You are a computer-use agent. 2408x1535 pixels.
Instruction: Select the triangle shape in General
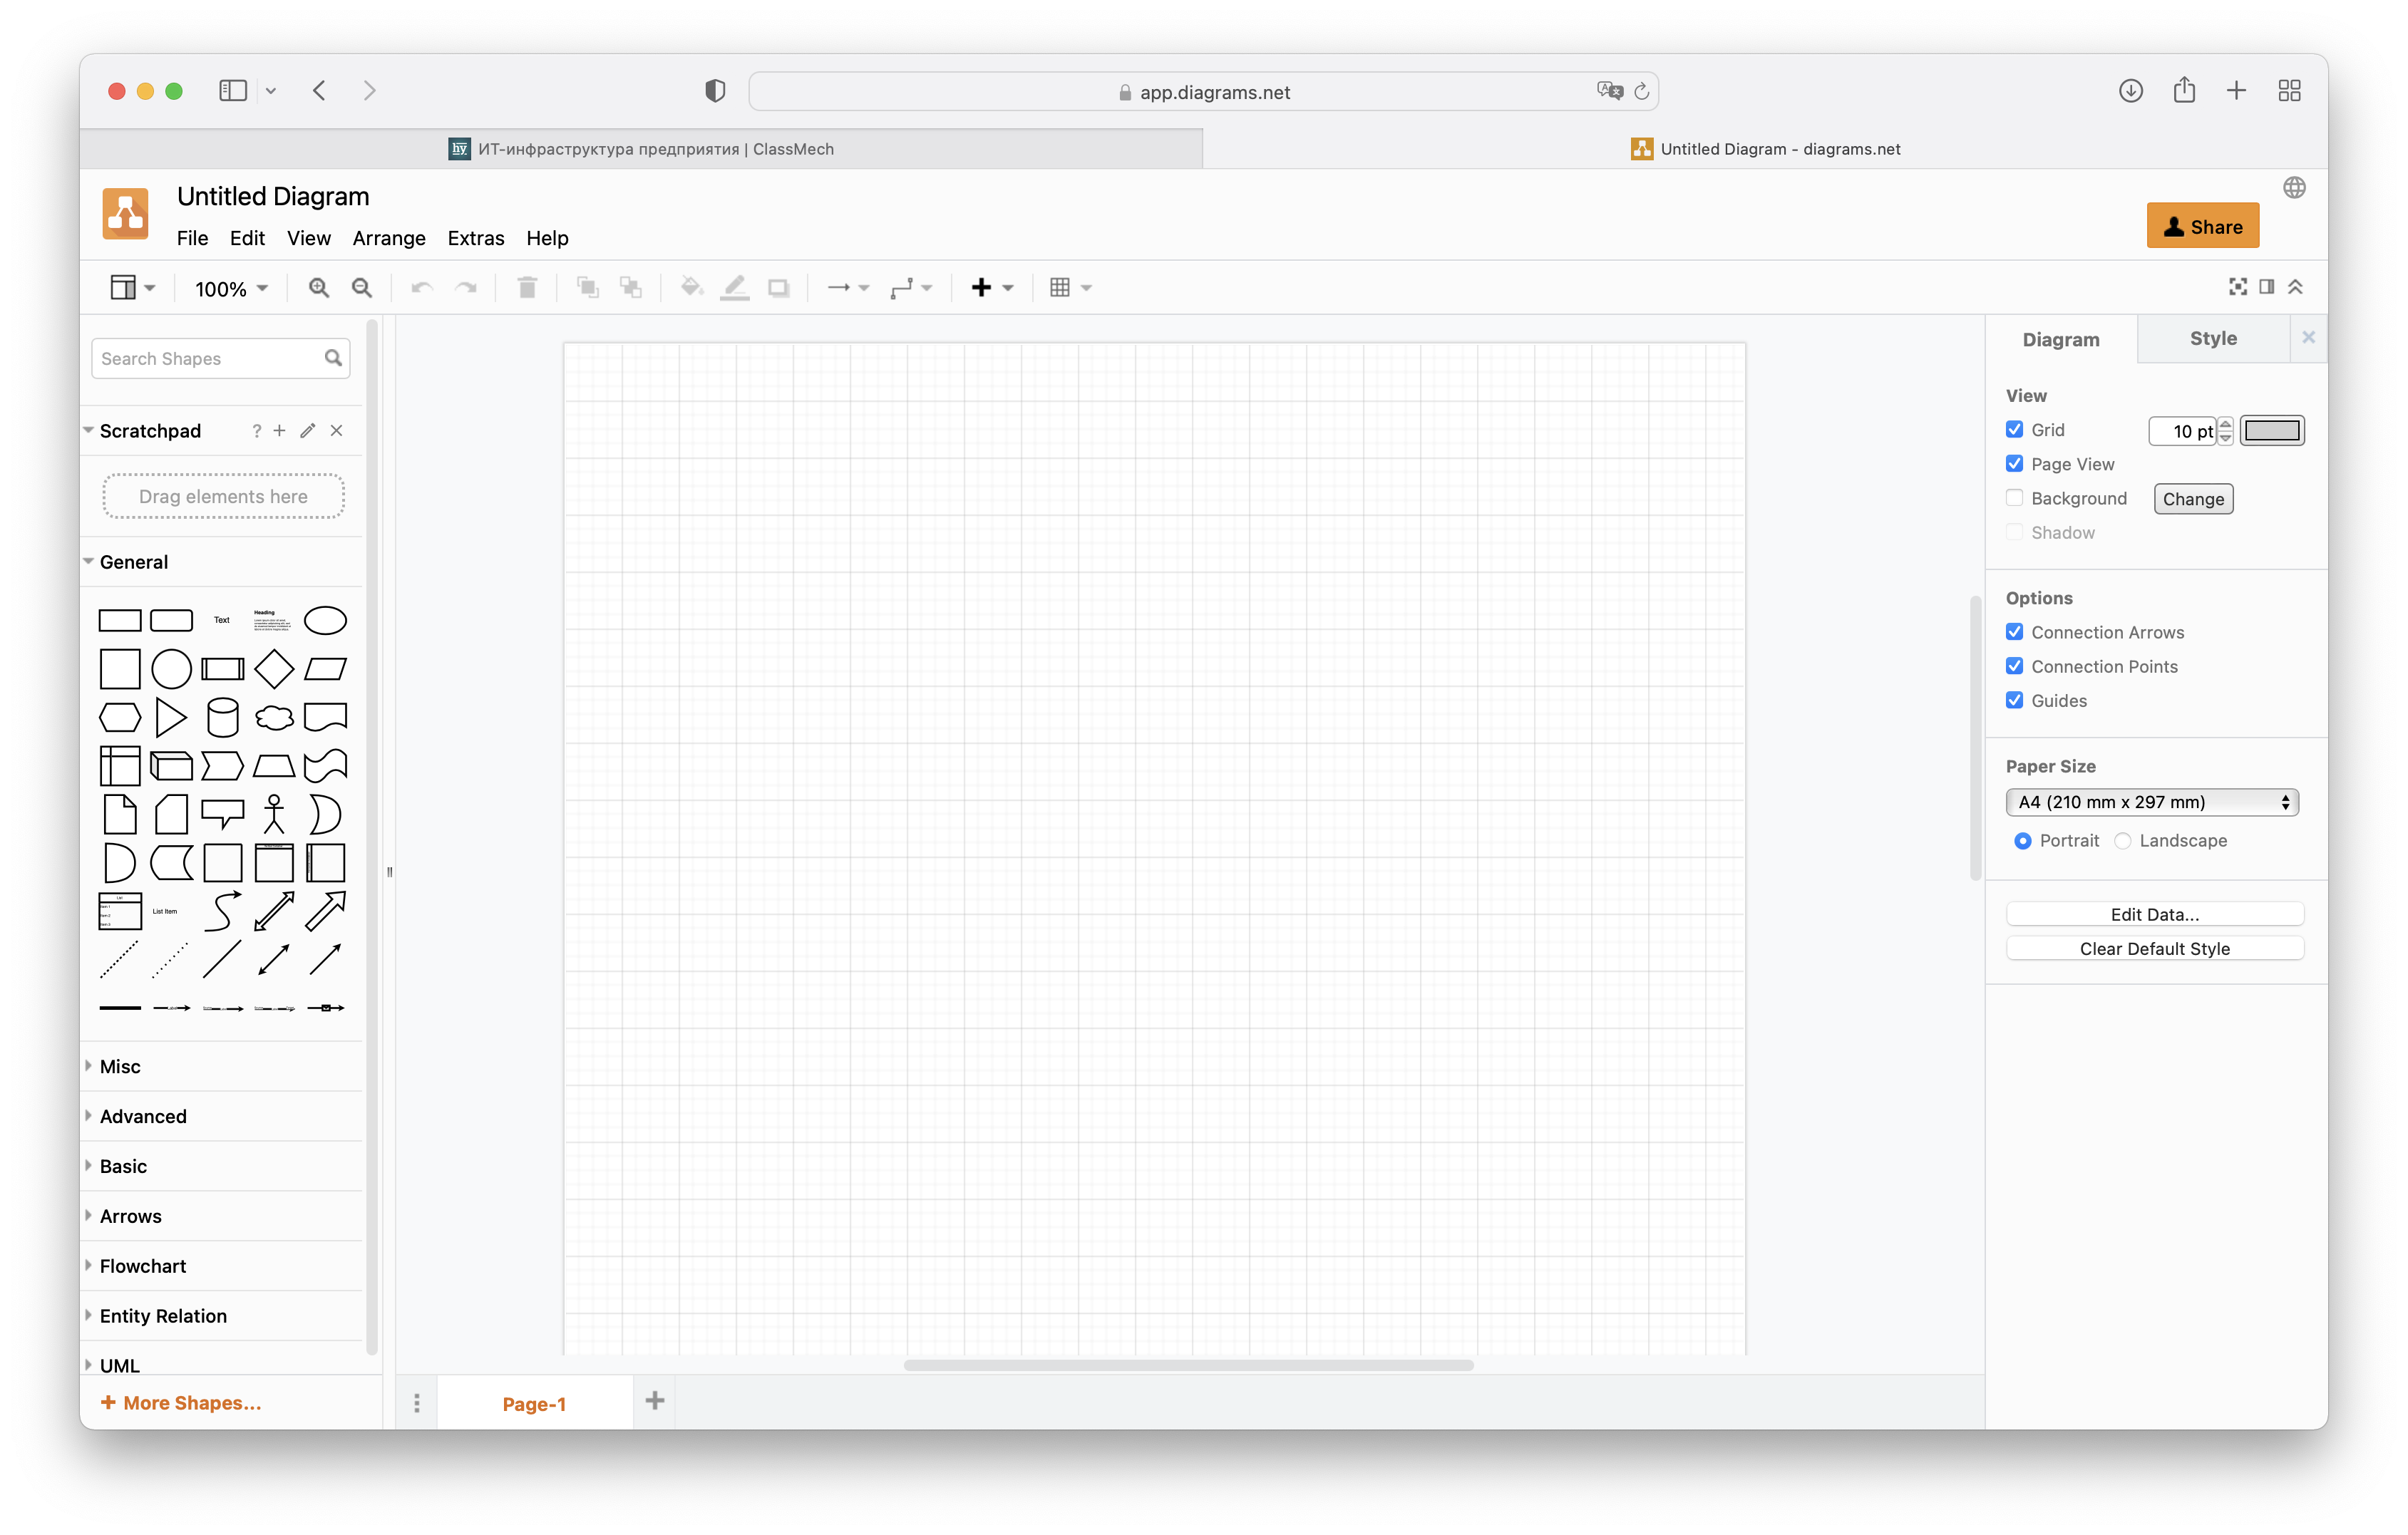coord(171,717)
